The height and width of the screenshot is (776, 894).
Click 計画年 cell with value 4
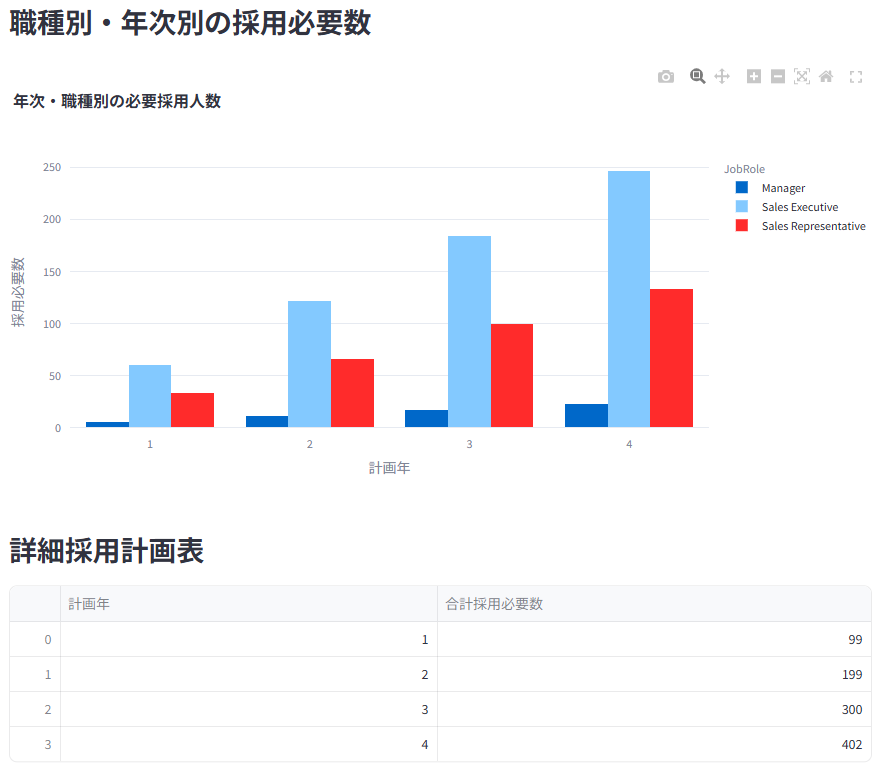click(249, 744)
